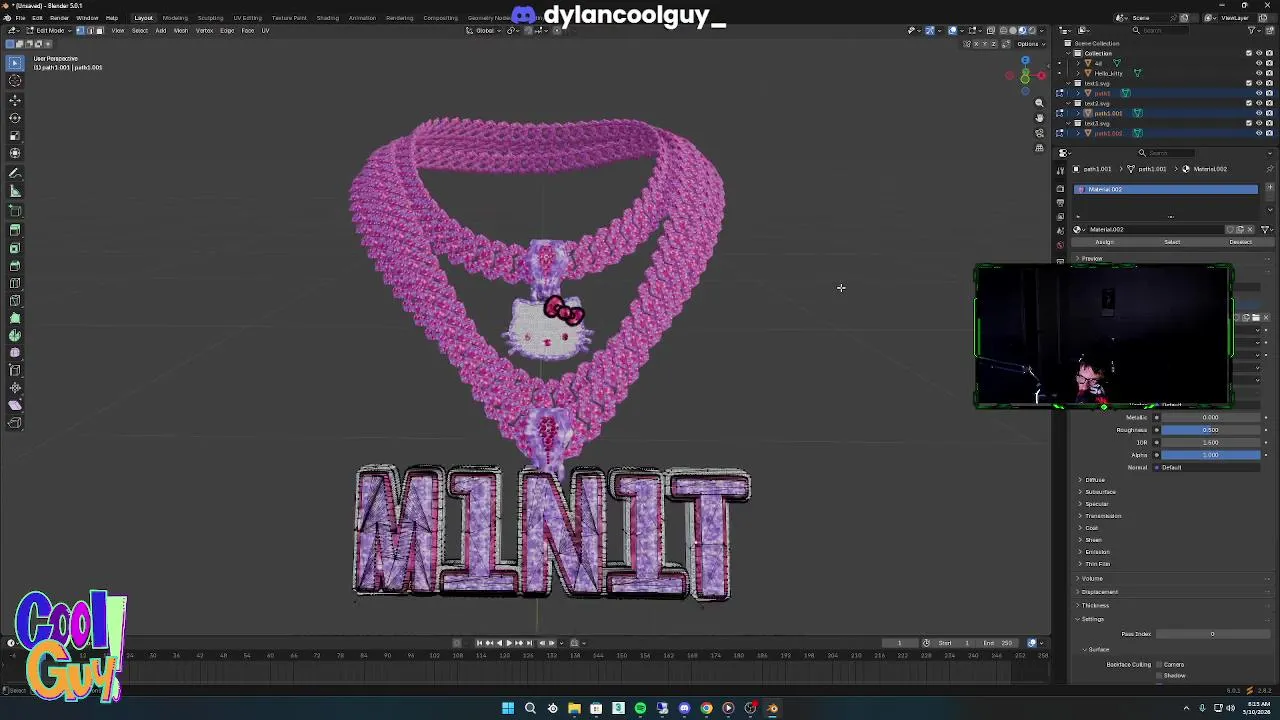Select the Loop Cut tool
The width and height of the screenshot is (1280, 720).
tap(15, 283)
